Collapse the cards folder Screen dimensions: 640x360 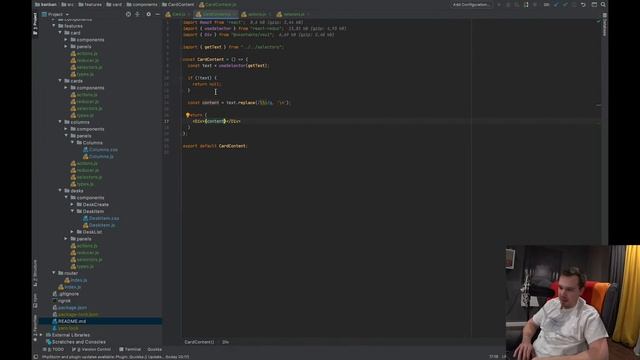click(x=60, y=81)
